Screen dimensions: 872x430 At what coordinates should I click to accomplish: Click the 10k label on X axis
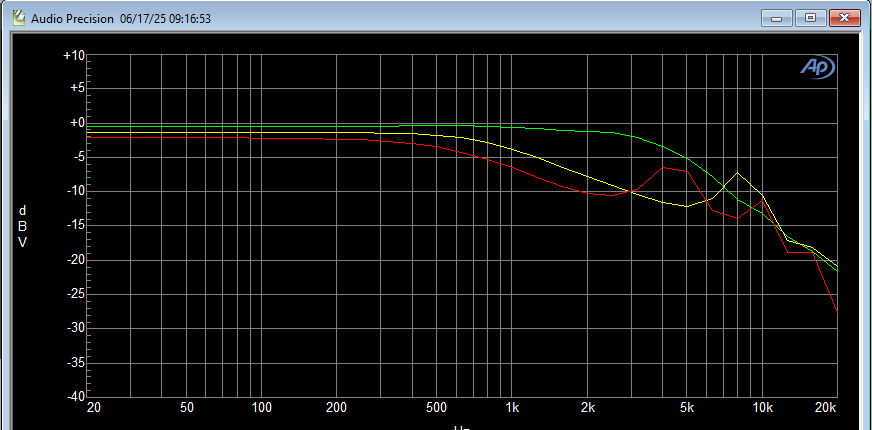[x=762, y=408]
